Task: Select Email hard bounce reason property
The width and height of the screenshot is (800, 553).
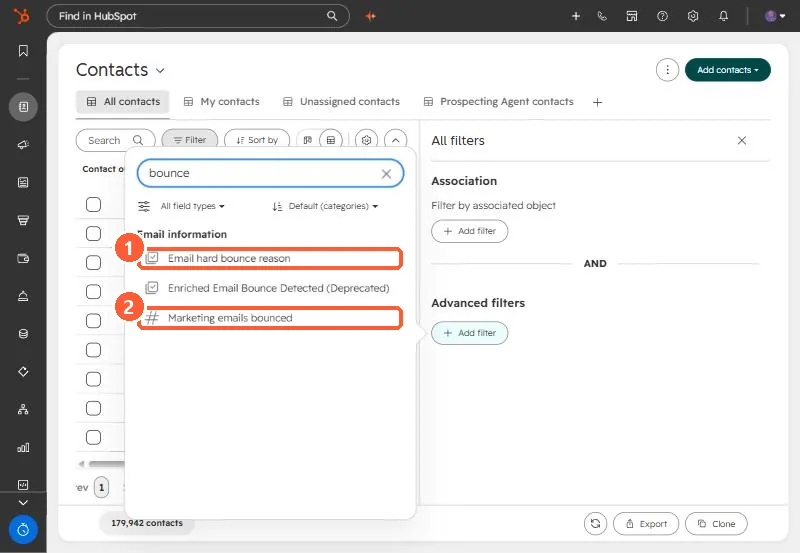Action: (270, 258)
